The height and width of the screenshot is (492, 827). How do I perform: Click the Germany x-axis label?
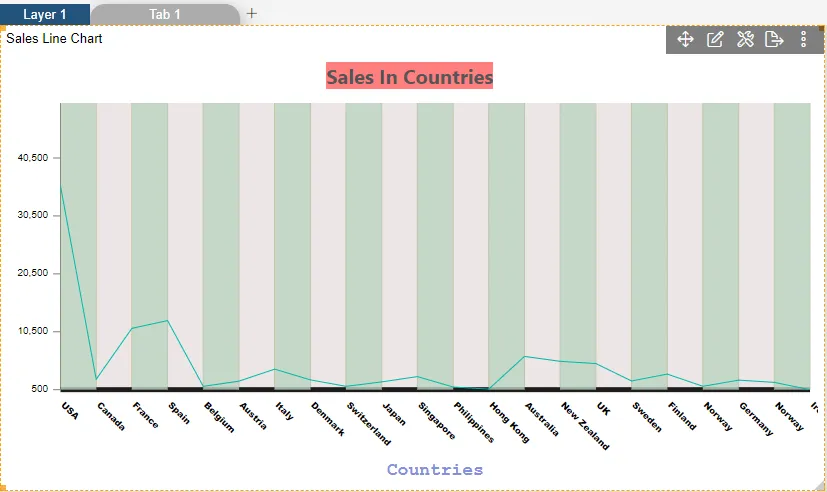(756, 419)
